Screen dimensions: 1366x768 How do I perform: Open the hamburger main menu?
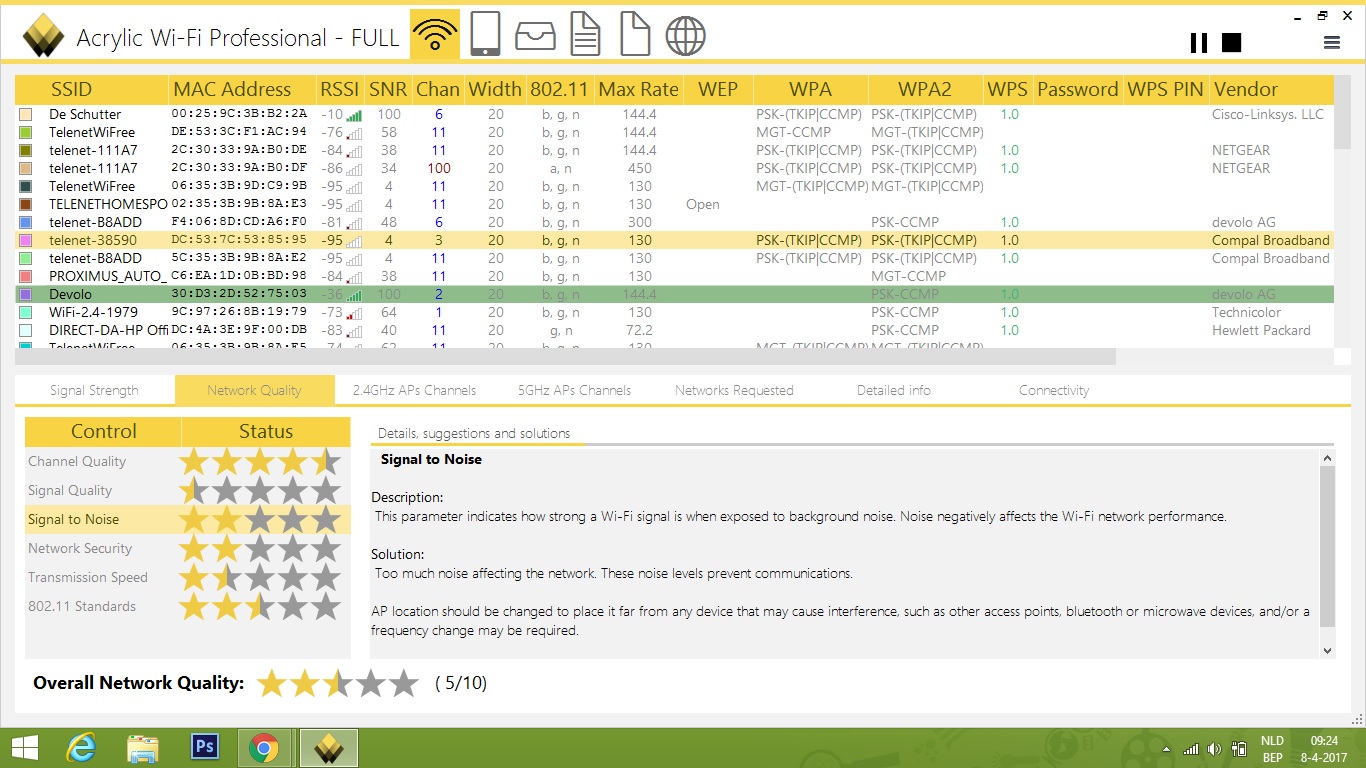click(1331, 42)
